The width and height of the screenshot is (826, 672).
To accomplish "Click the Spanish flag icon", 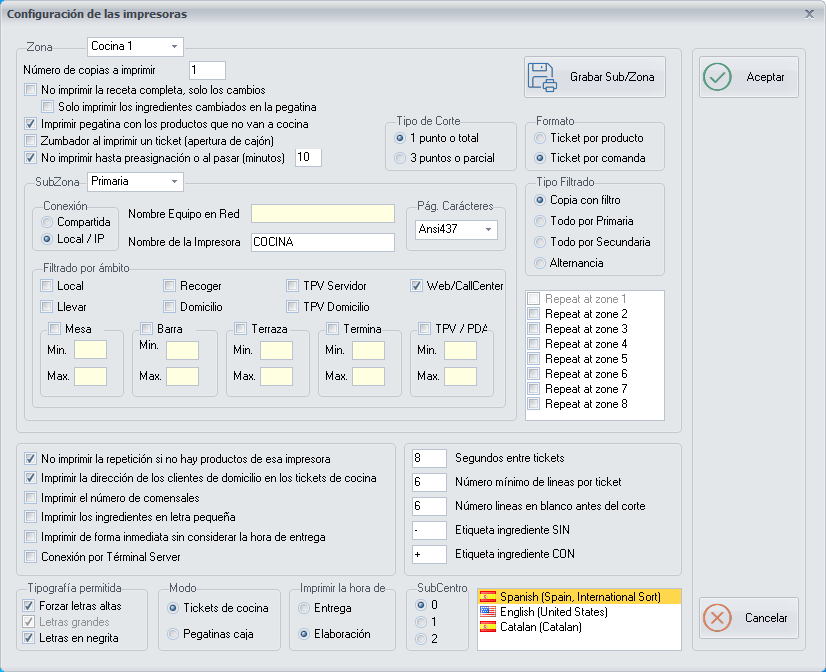I will coord(489,597).
